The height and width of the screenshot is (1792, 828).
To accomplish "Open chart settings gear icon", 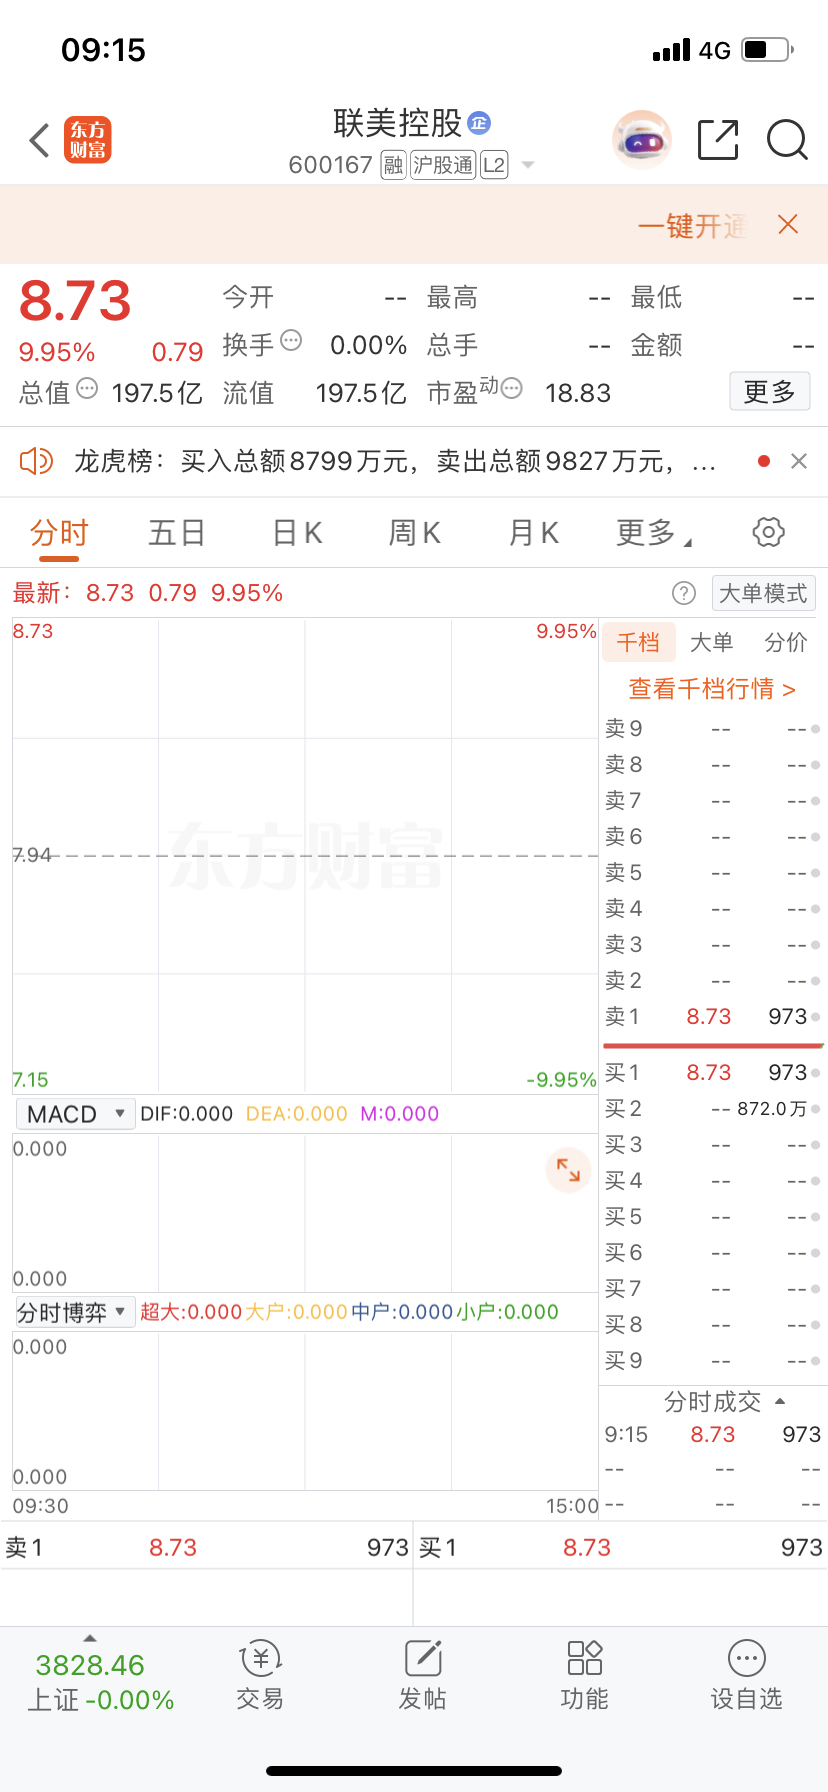I will click(768, 532).
